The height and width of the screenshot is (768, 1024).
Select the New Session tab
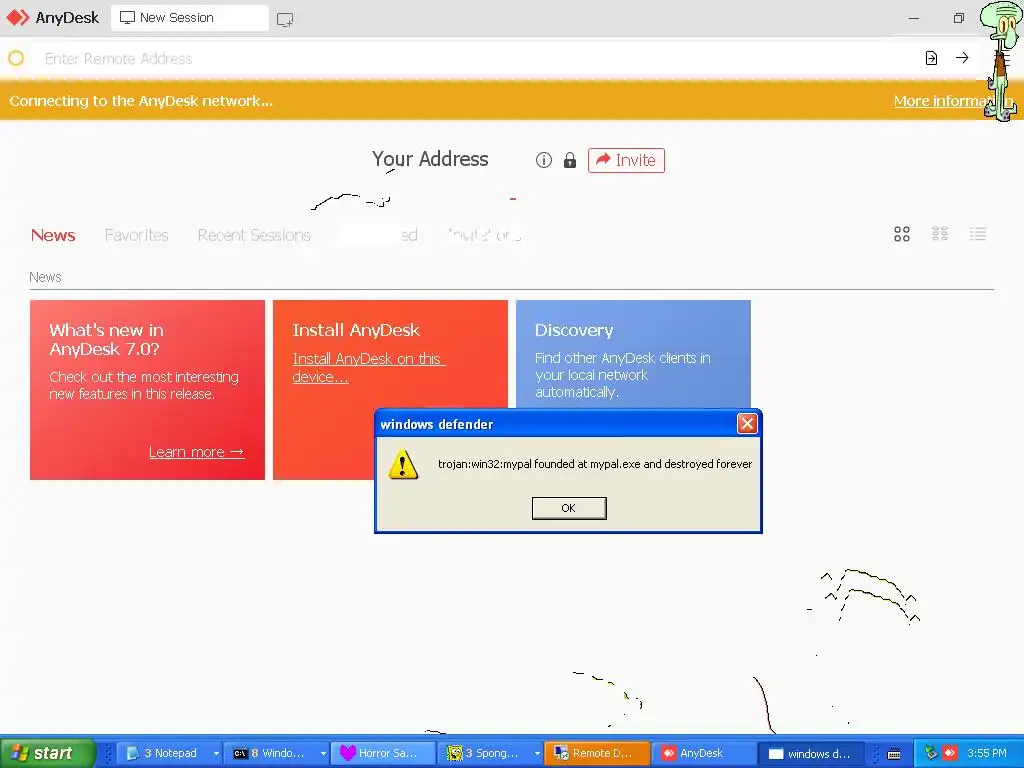189,18
